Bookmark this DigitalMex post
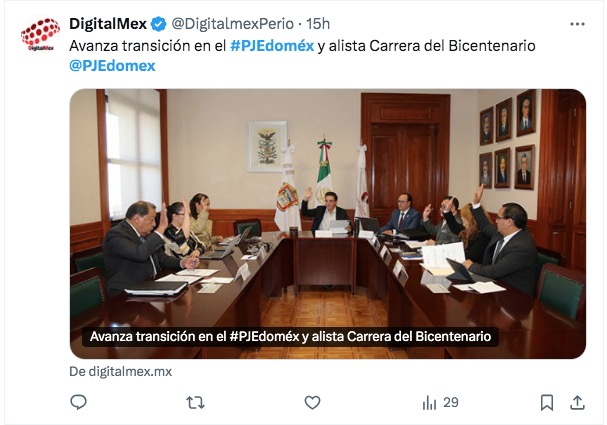This screenshot has height=425, width=607. (547, 403)
